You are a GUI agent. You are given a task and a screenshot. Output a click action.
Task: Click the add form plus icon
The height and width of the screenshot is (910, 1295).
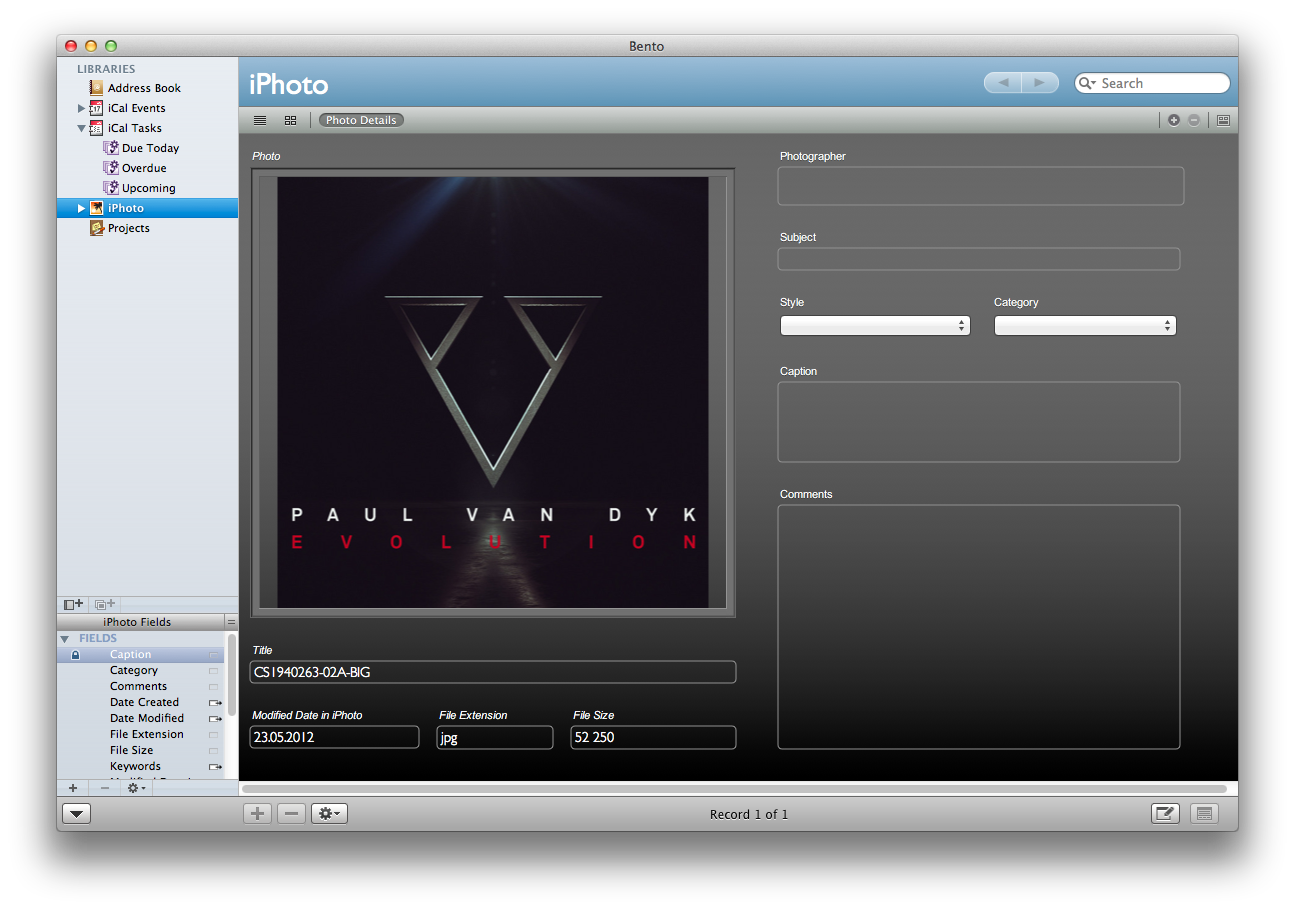tap(1174, 120)
